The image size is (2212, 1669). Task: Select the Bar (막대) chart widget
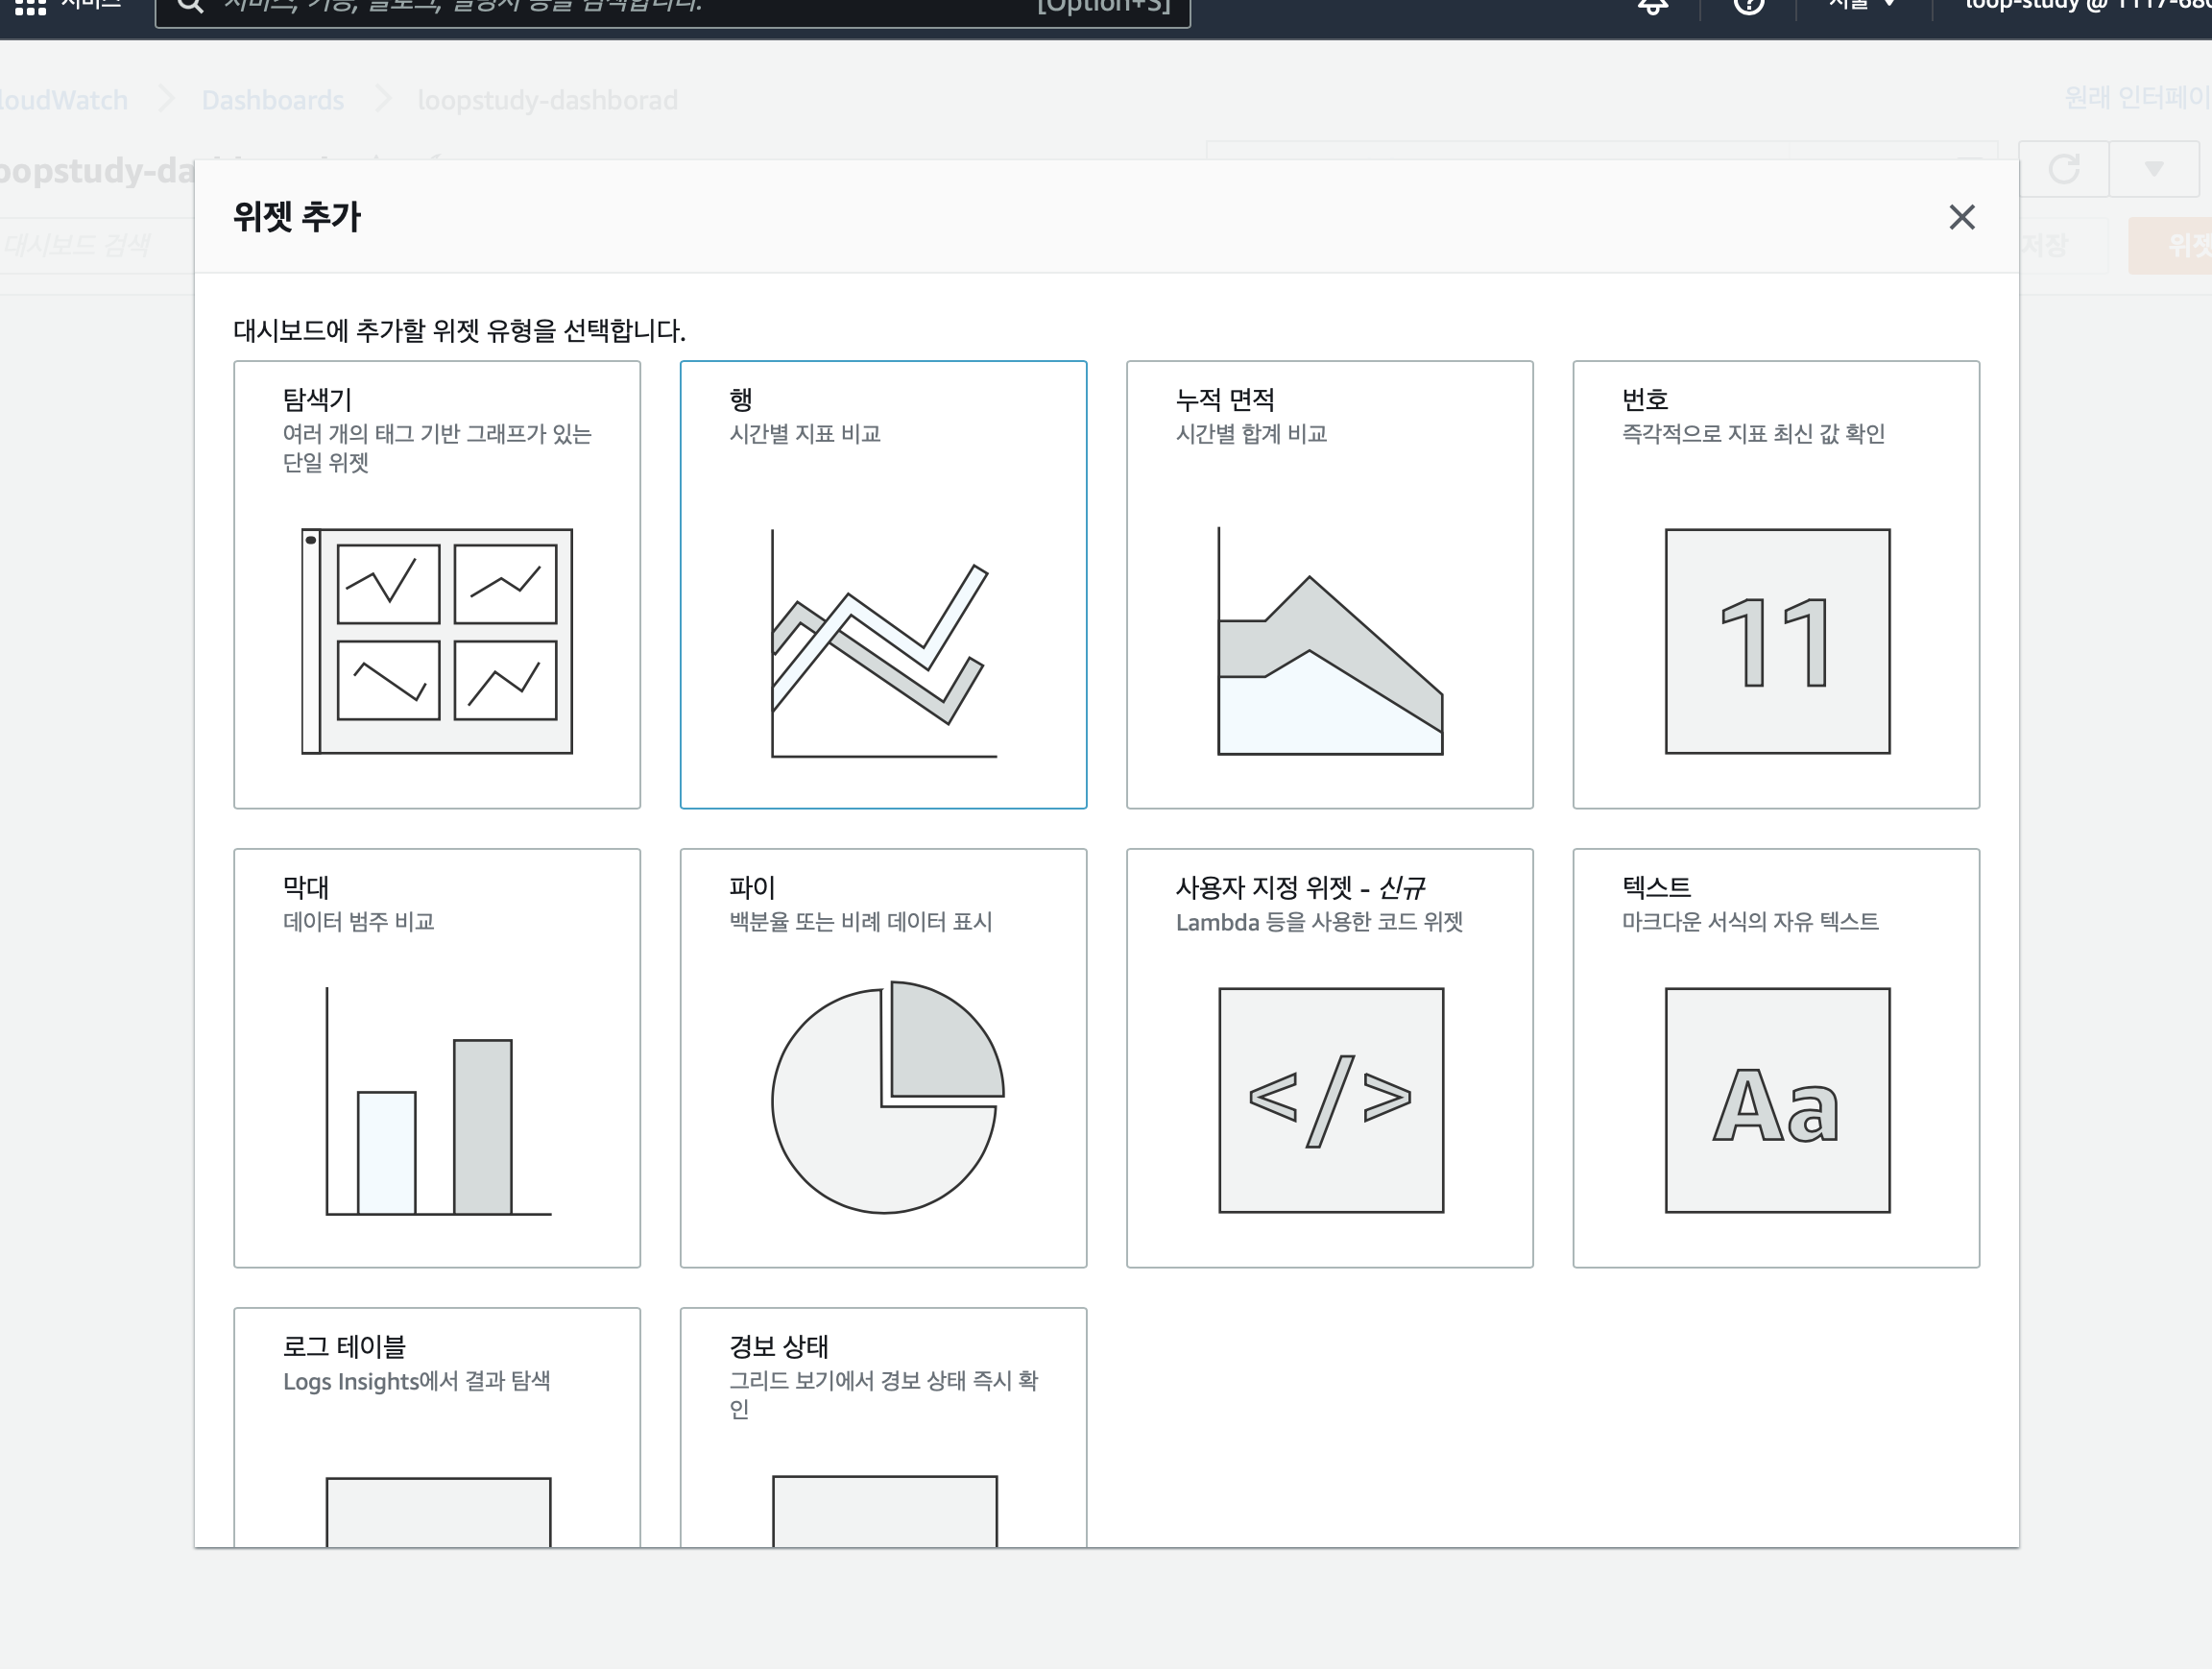[437, 1099]
